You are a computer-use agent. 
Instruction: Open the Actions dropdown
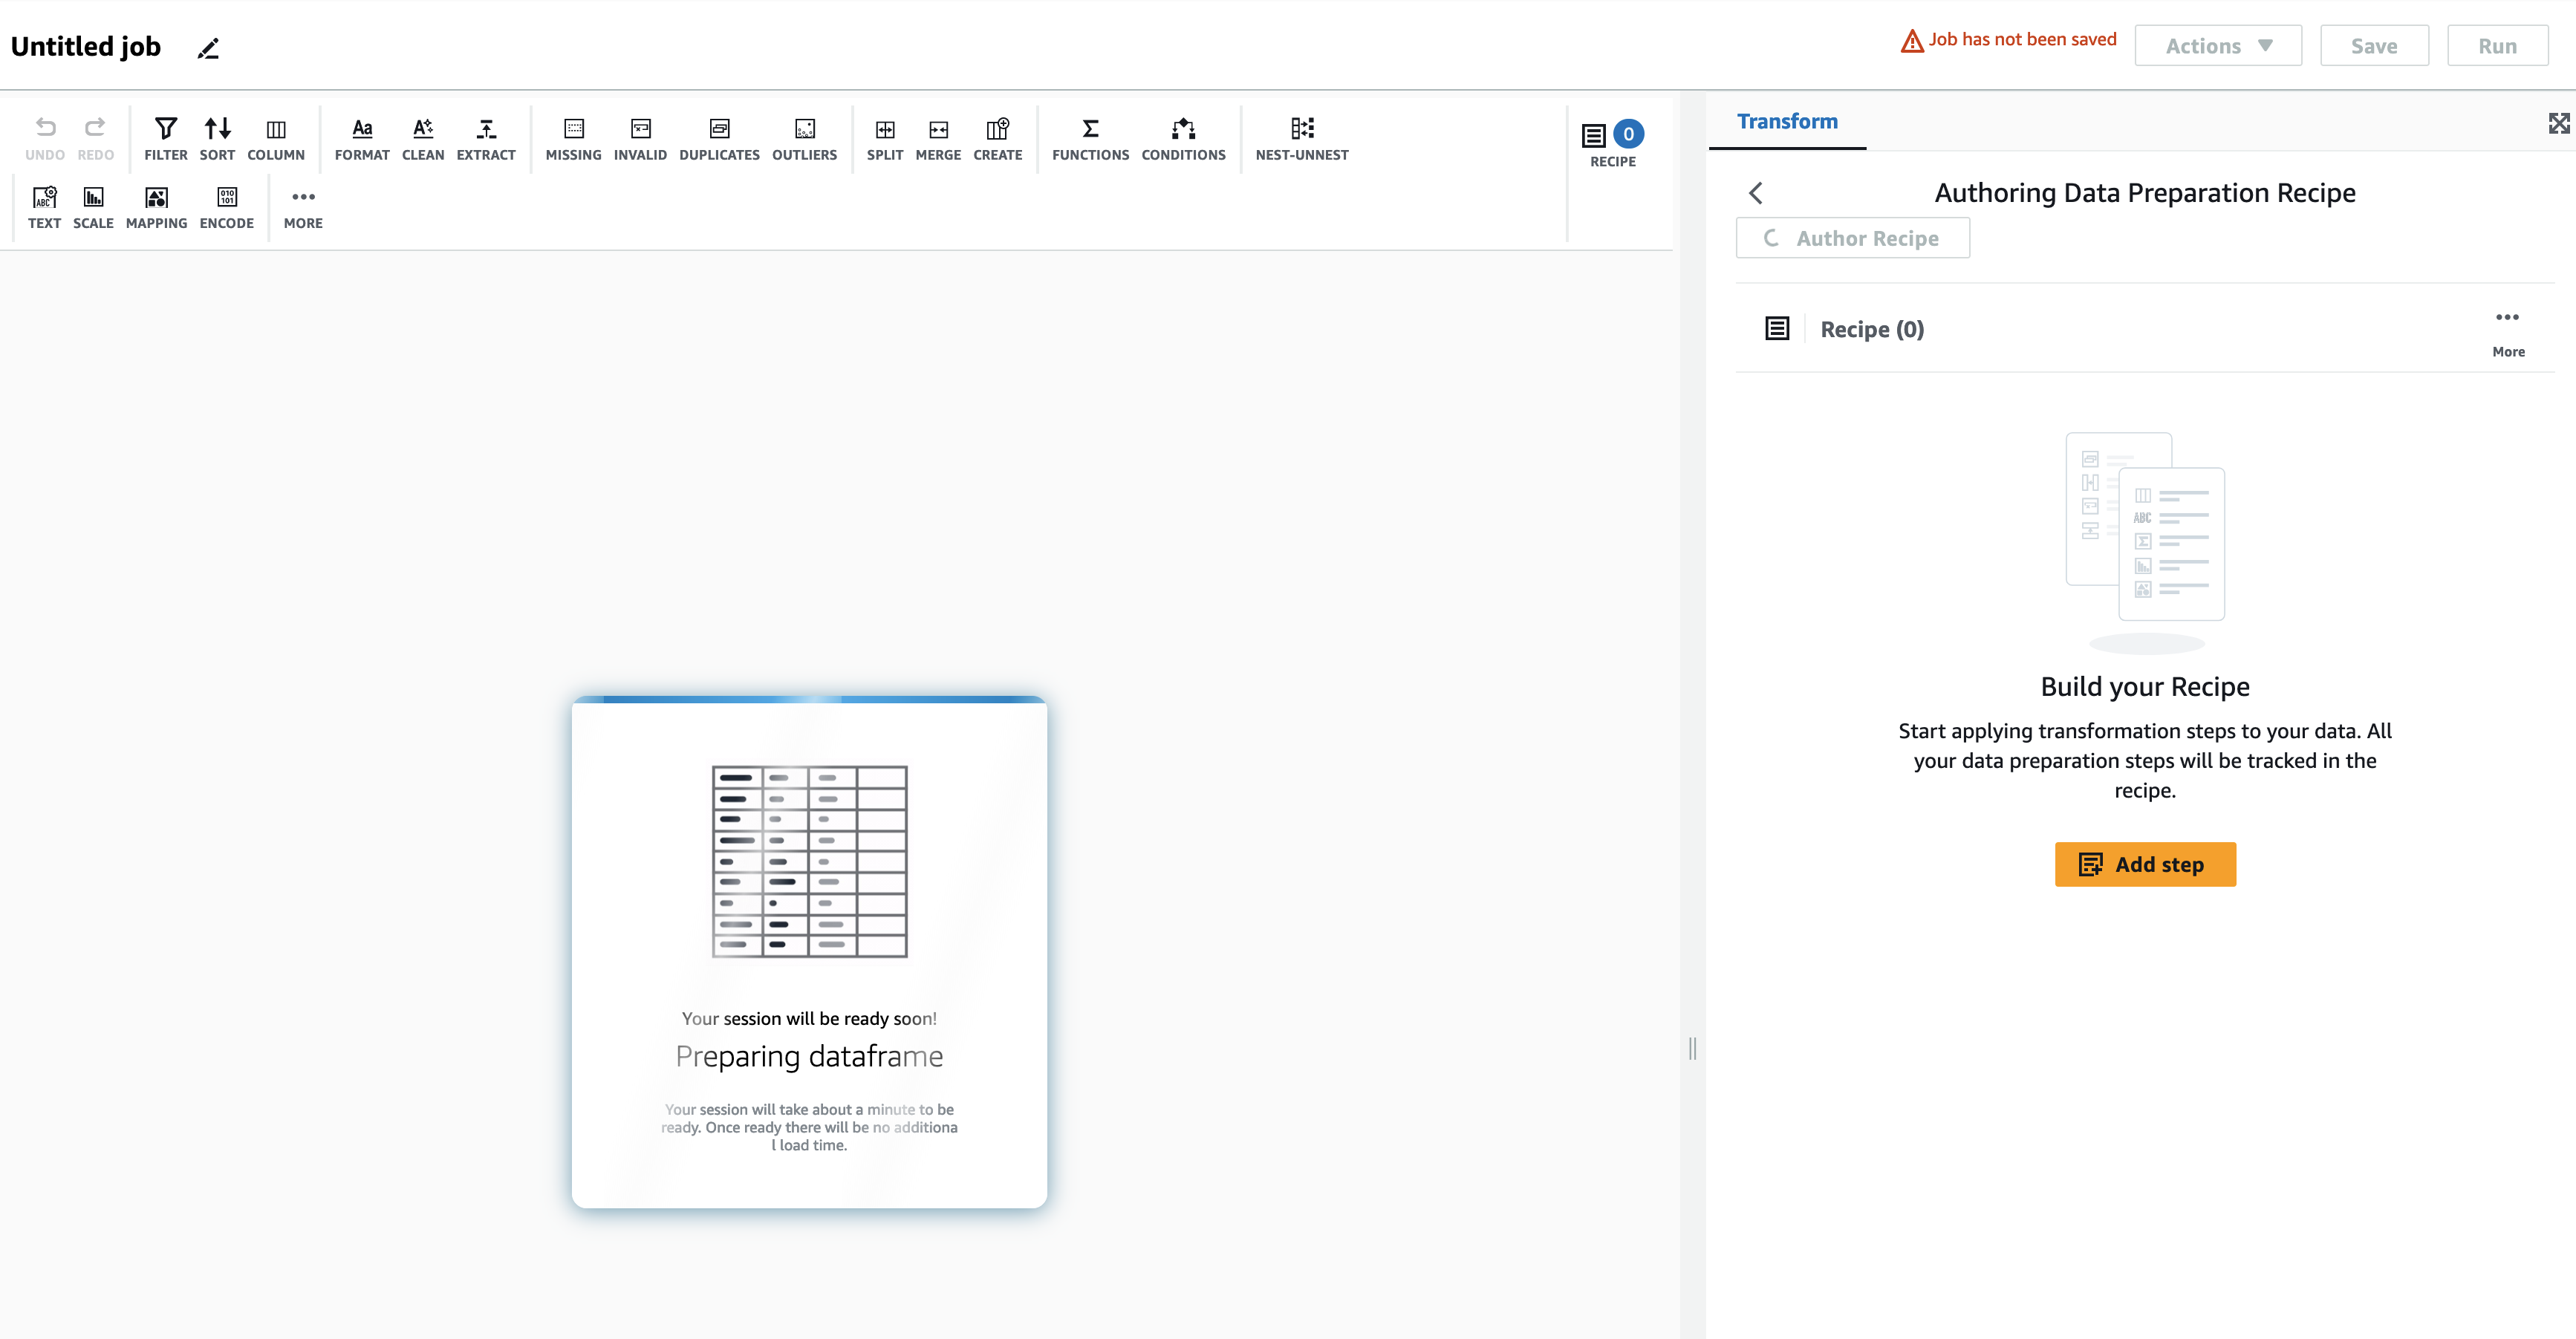coord(2217,46)
